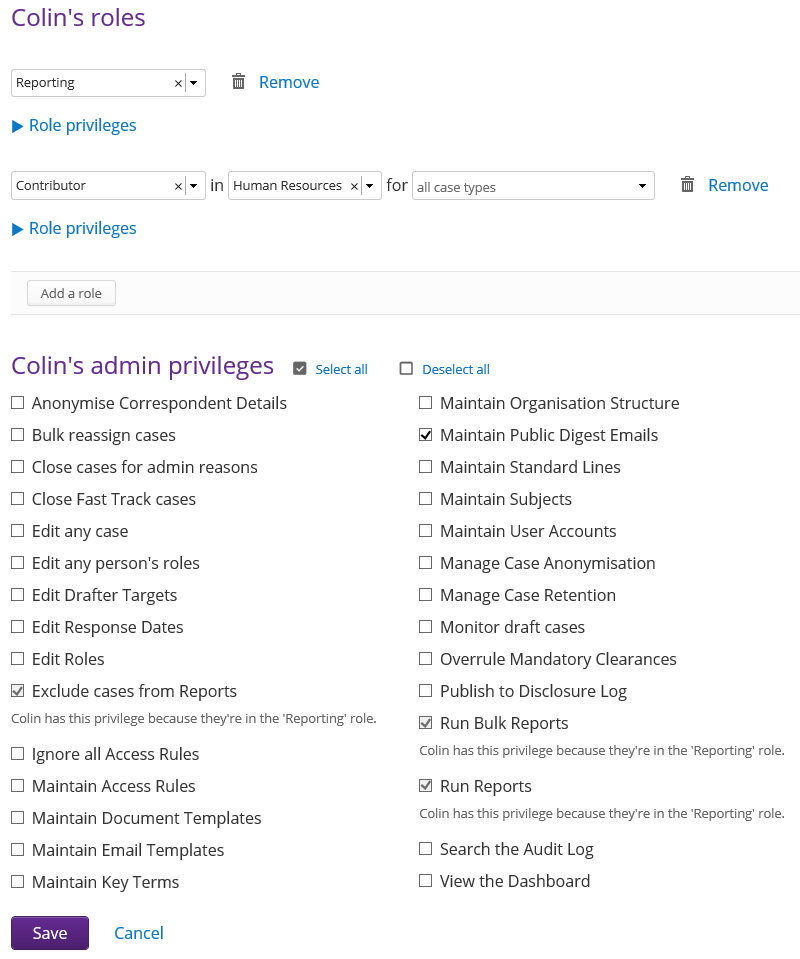This screenshot has width=800, height=959.
Task: Open the Reporting role dropdown arrow
Action: click(x=194, y=83)
